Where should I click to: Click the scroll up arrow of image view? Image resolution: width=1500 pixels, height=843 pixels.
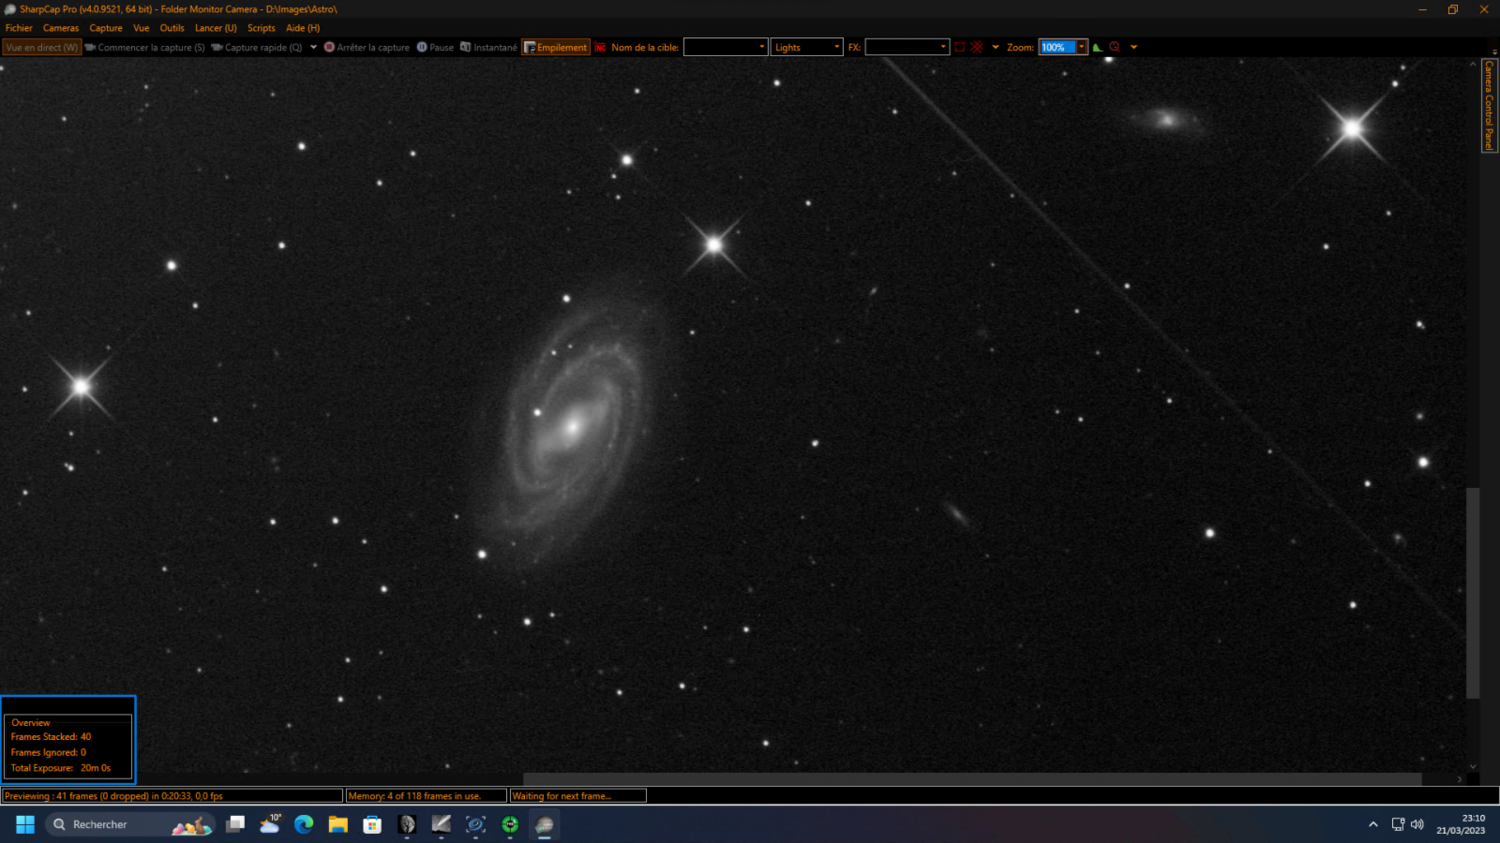point(1472,64)
